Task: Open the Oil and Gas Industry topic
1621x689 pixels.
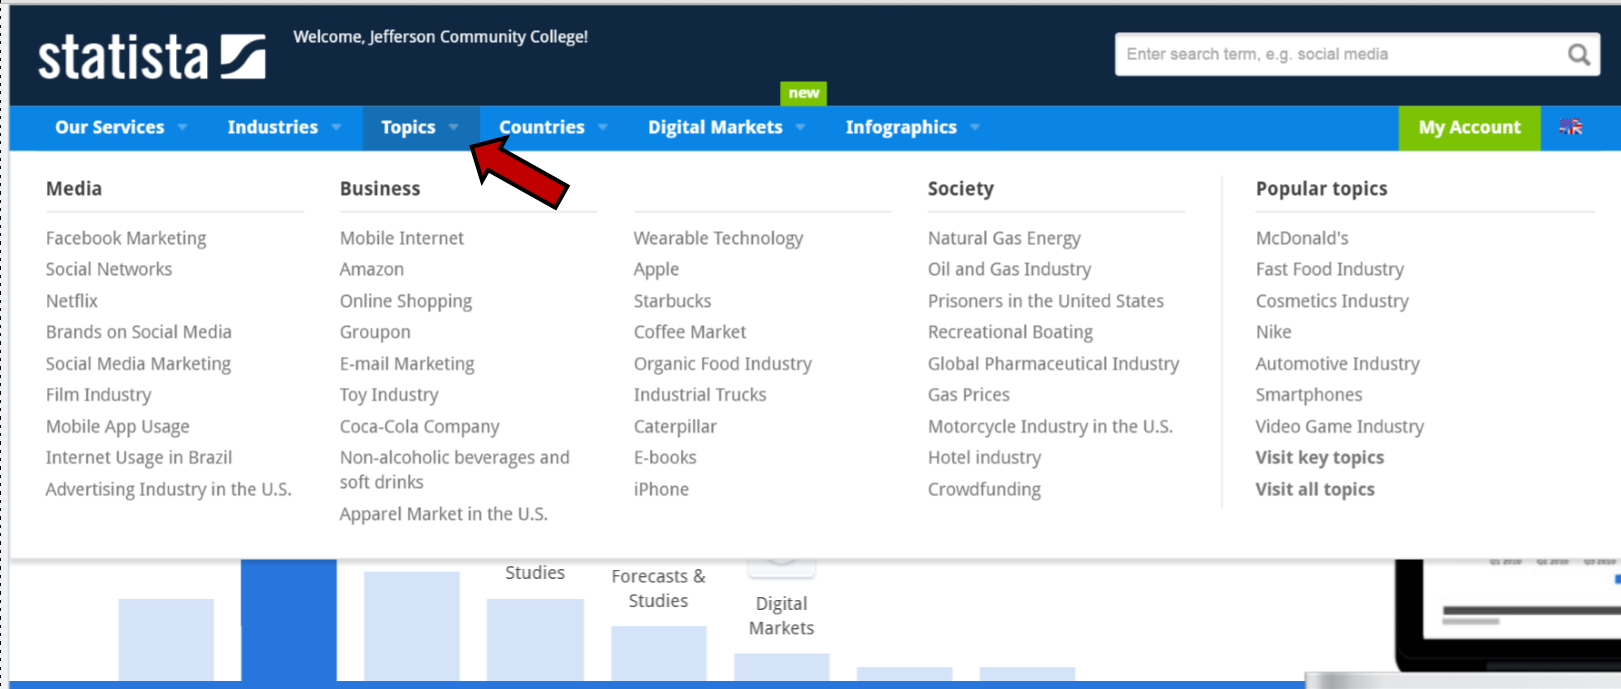Action: click(x=1009, y=269)
